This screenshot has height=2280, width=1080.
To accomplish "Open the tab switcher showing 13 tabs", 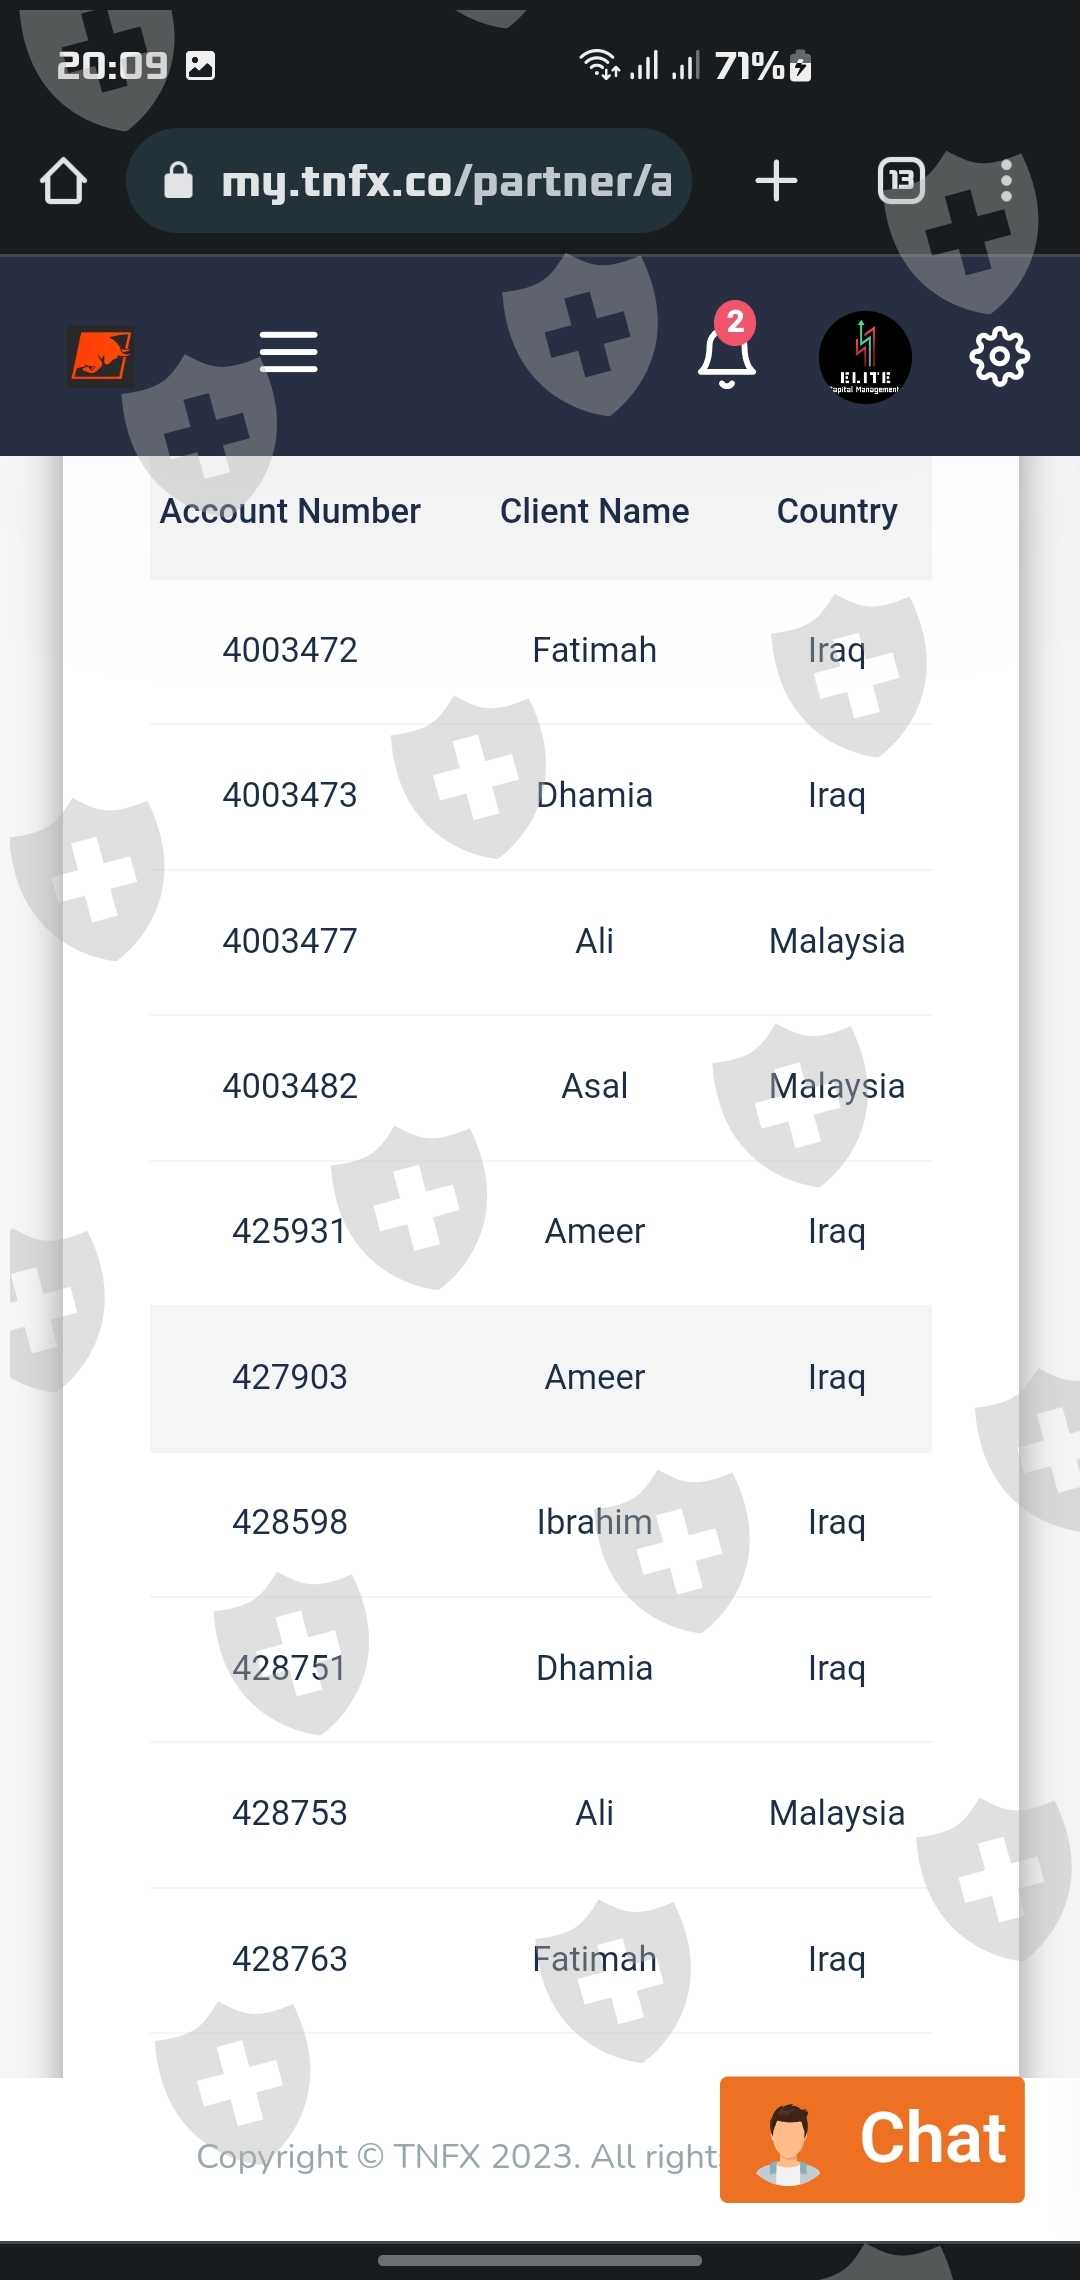I will [x=901, y=181].
